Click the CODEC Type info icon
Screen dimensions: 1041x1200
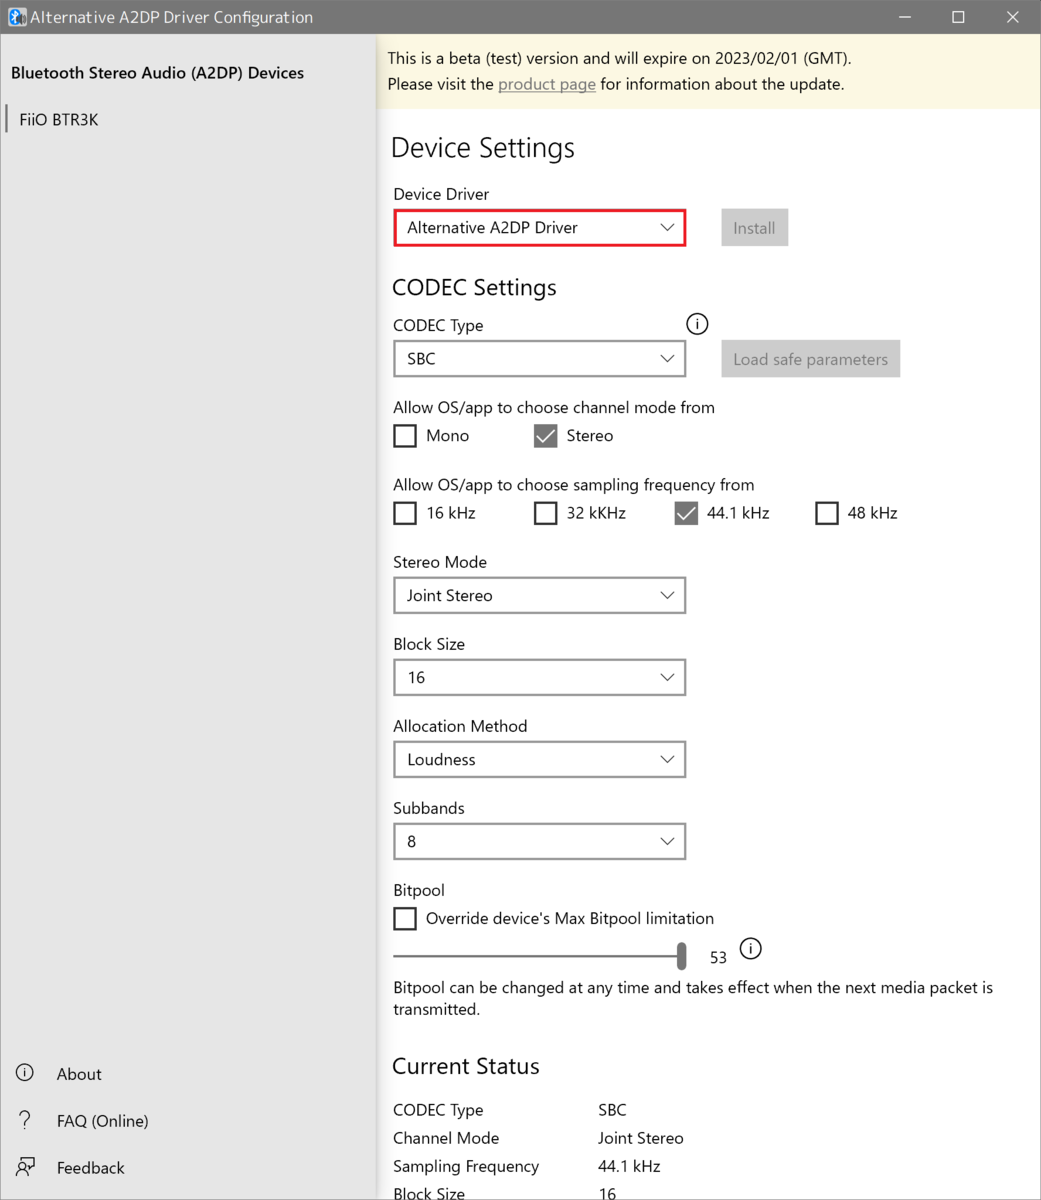696,323
